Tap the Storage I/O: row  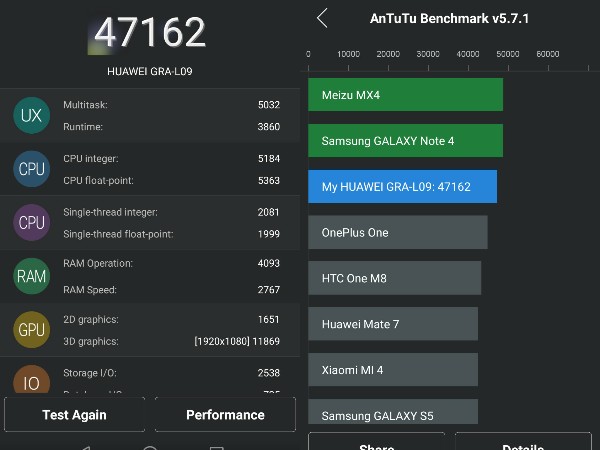(171, 373)
